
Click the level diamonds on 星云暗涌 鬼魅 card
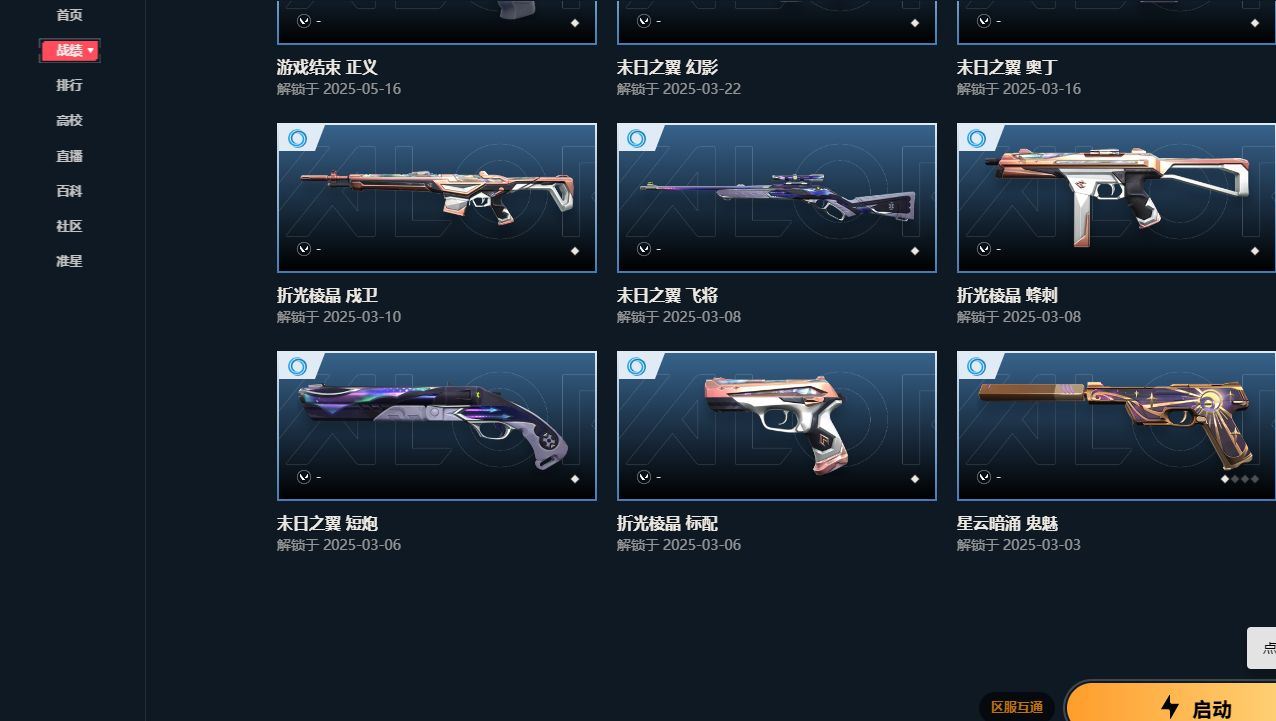[x=1239, y=479]
